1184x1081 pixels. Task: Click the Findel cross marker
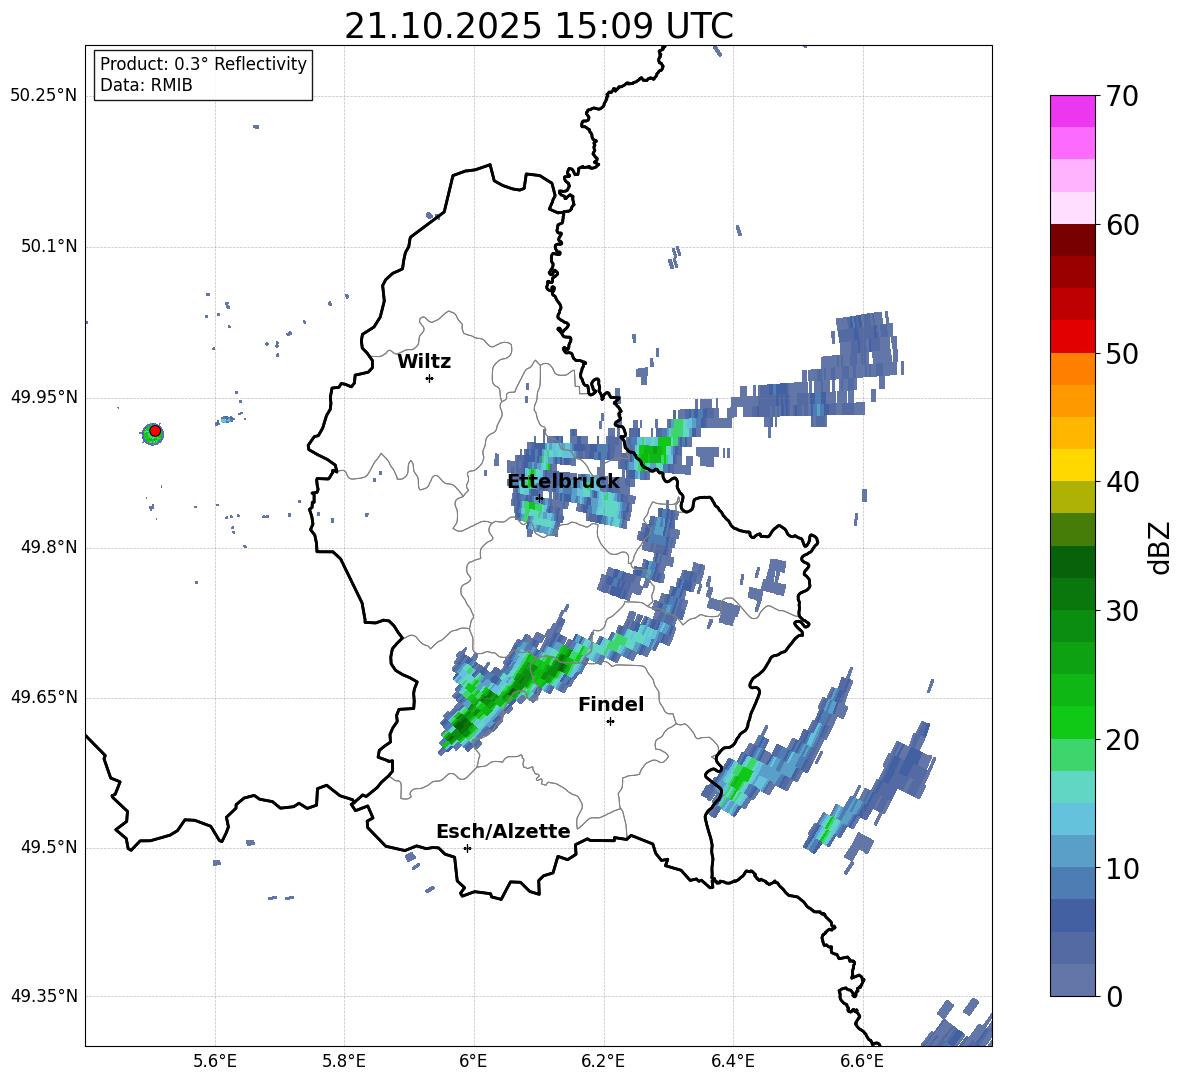[610, 722]
